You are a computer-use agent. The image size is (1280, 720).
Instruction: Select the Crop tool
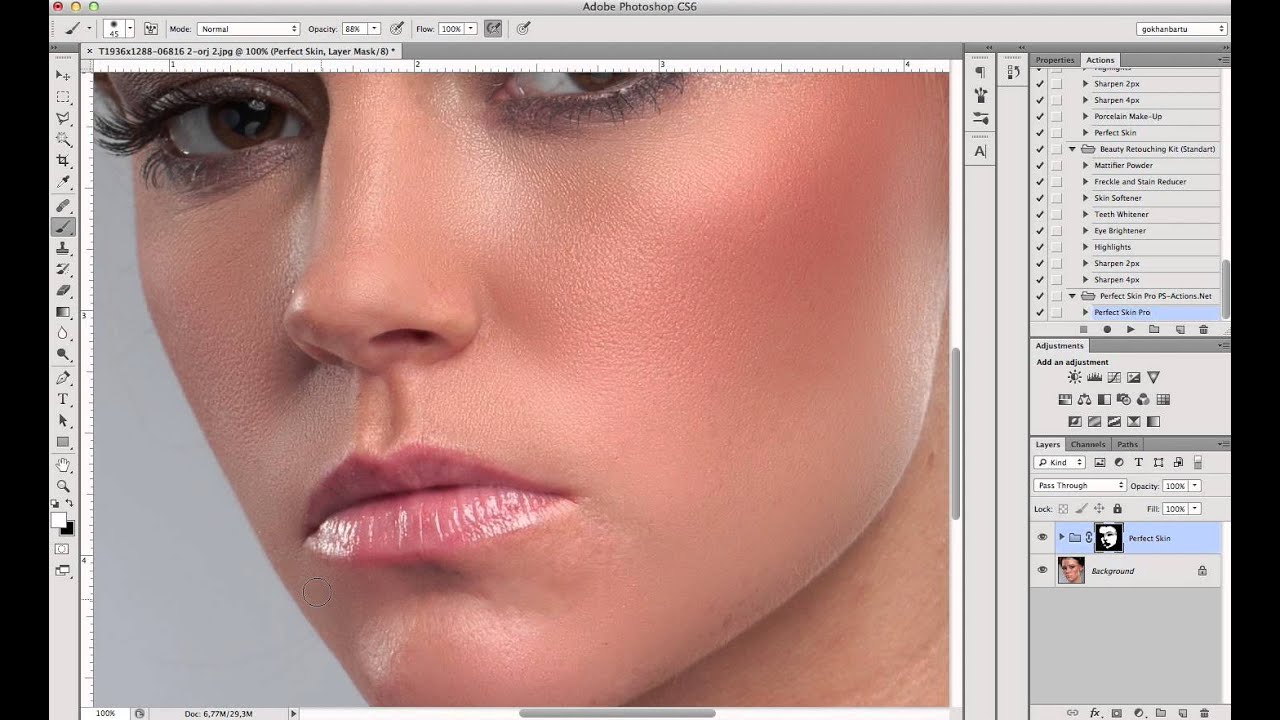click(x=63, y=161)
